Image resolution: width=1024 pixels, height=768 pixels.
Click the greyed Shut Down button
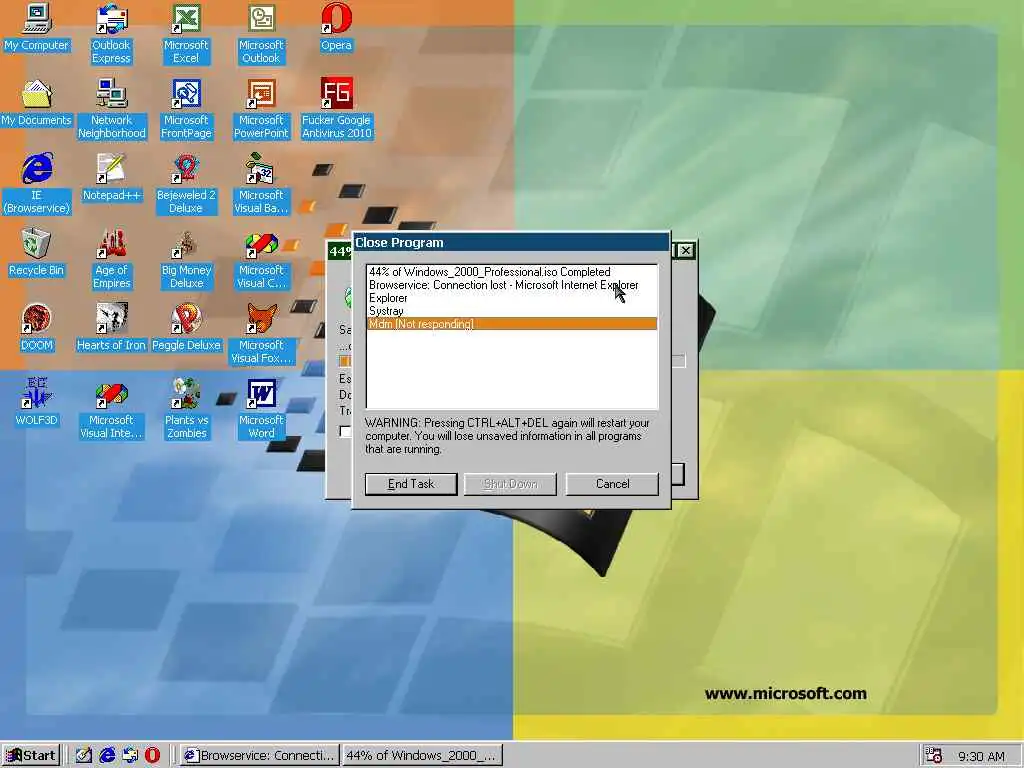tap(510, 484)
